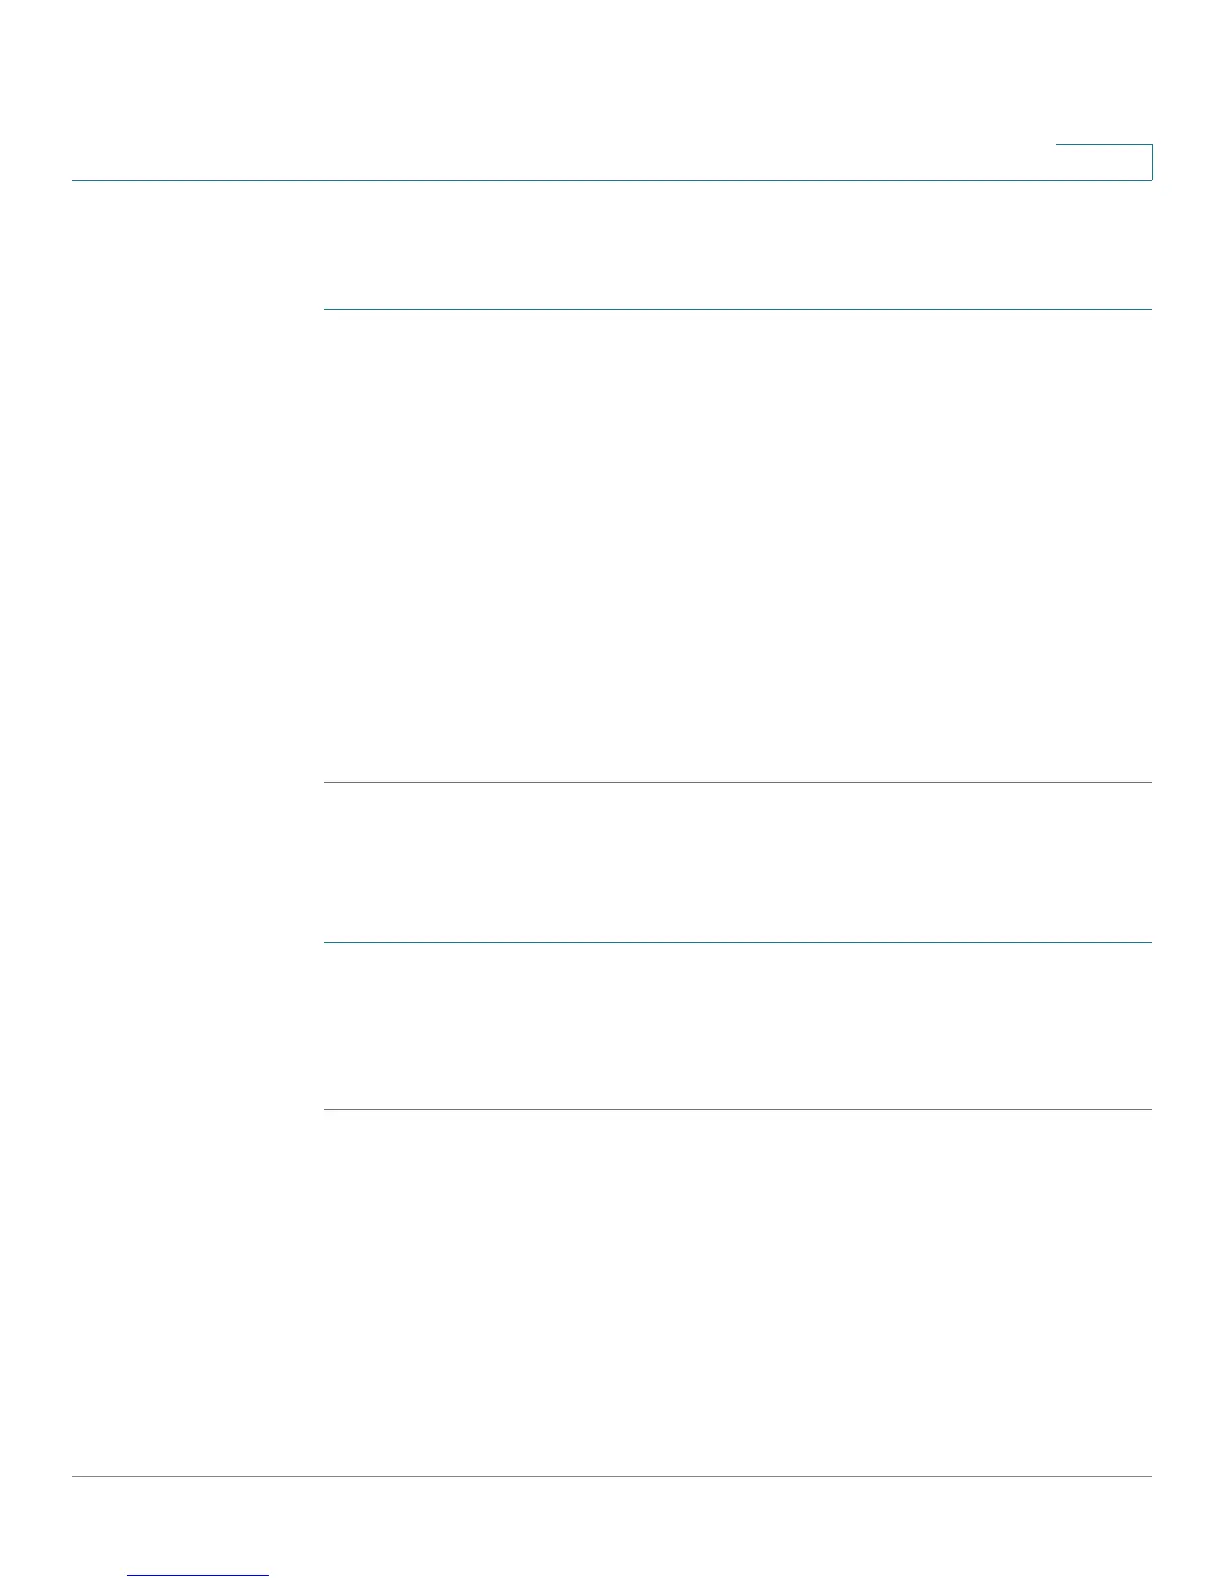The width and height of the screenshot is (1224, 1584).
Task: Click the third blue section divider line
Action: coord(738,943)
